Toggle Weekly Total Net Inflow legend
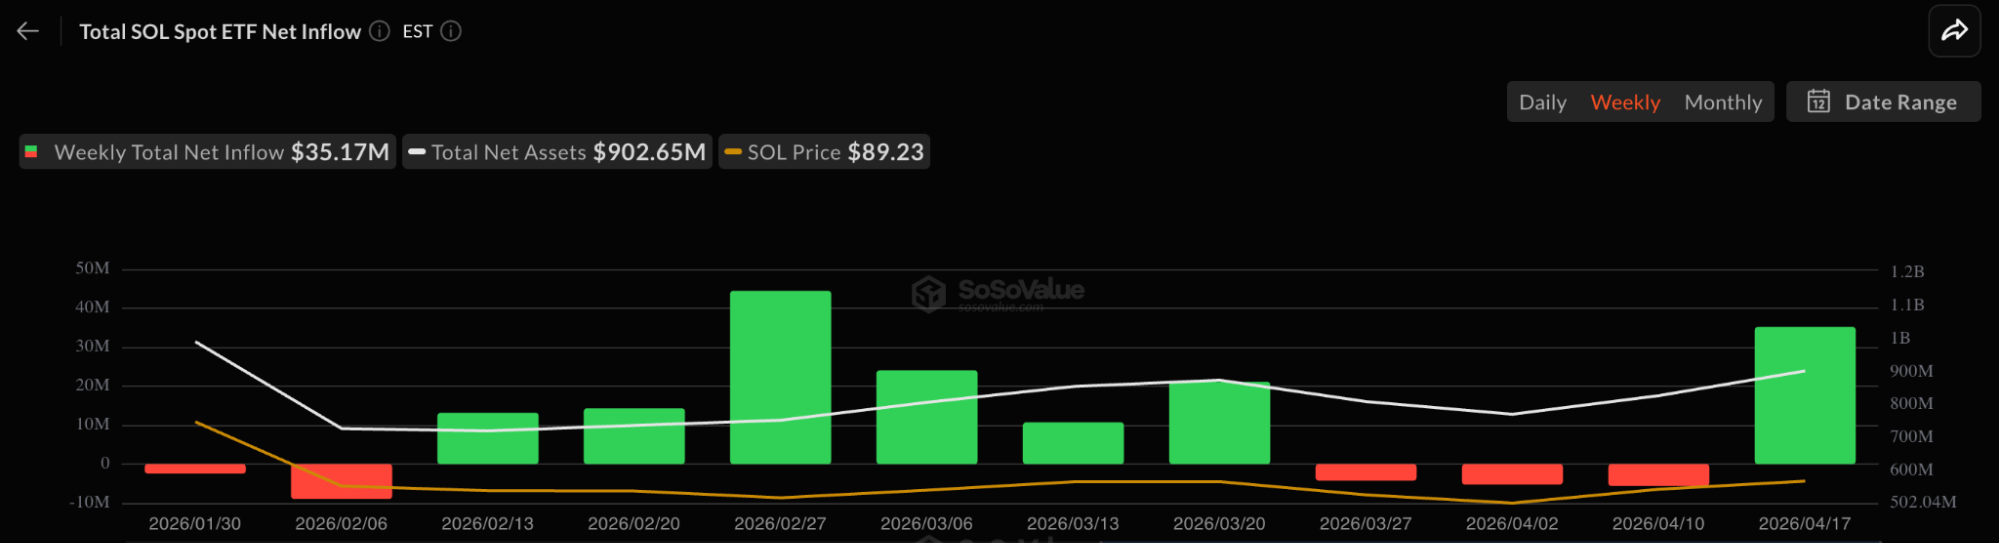This screenshot has width=1999, height=543. pos(207,152)
